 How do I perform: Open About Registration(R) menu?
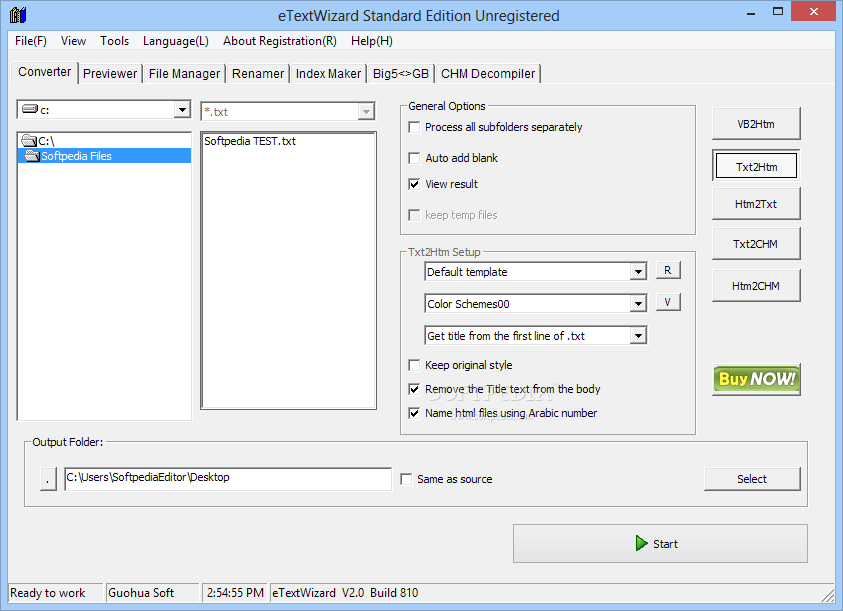[280, 41]
